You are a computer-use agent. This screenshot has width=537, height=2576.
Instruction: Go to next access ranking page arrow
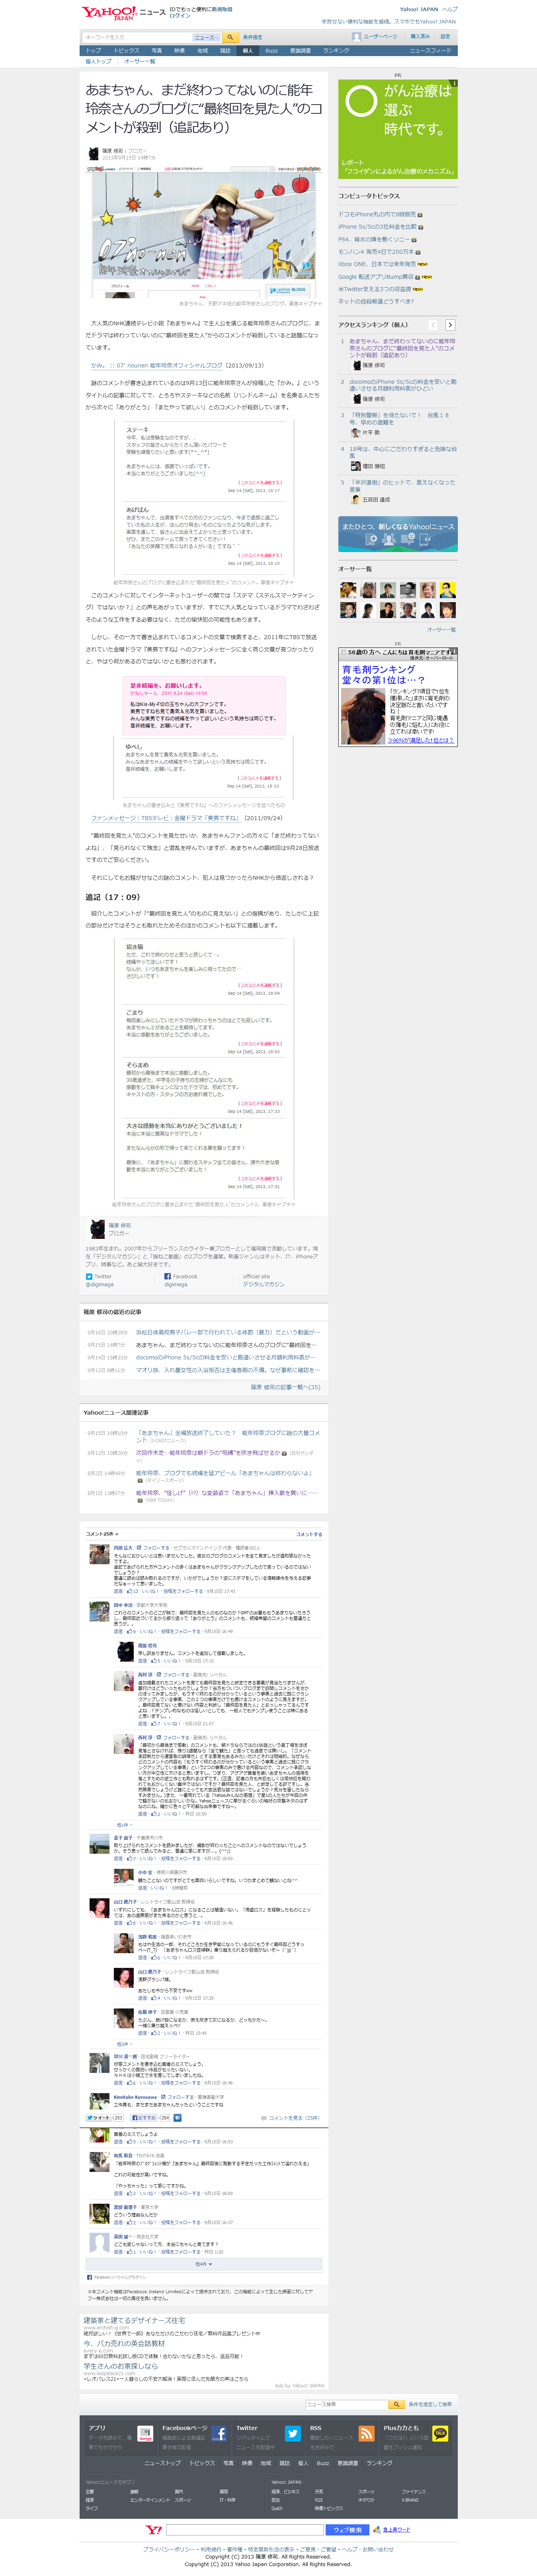pyautogui.click(x=450, y=325)
